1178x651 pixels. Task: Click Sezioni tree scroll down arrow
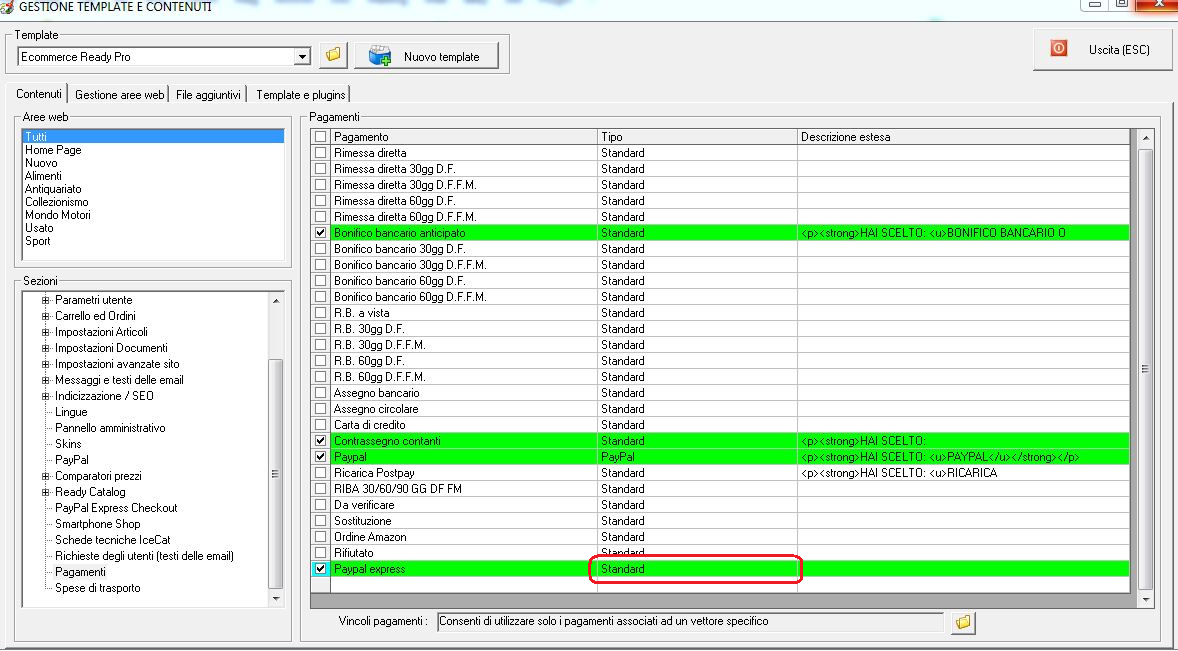[276, 598]
